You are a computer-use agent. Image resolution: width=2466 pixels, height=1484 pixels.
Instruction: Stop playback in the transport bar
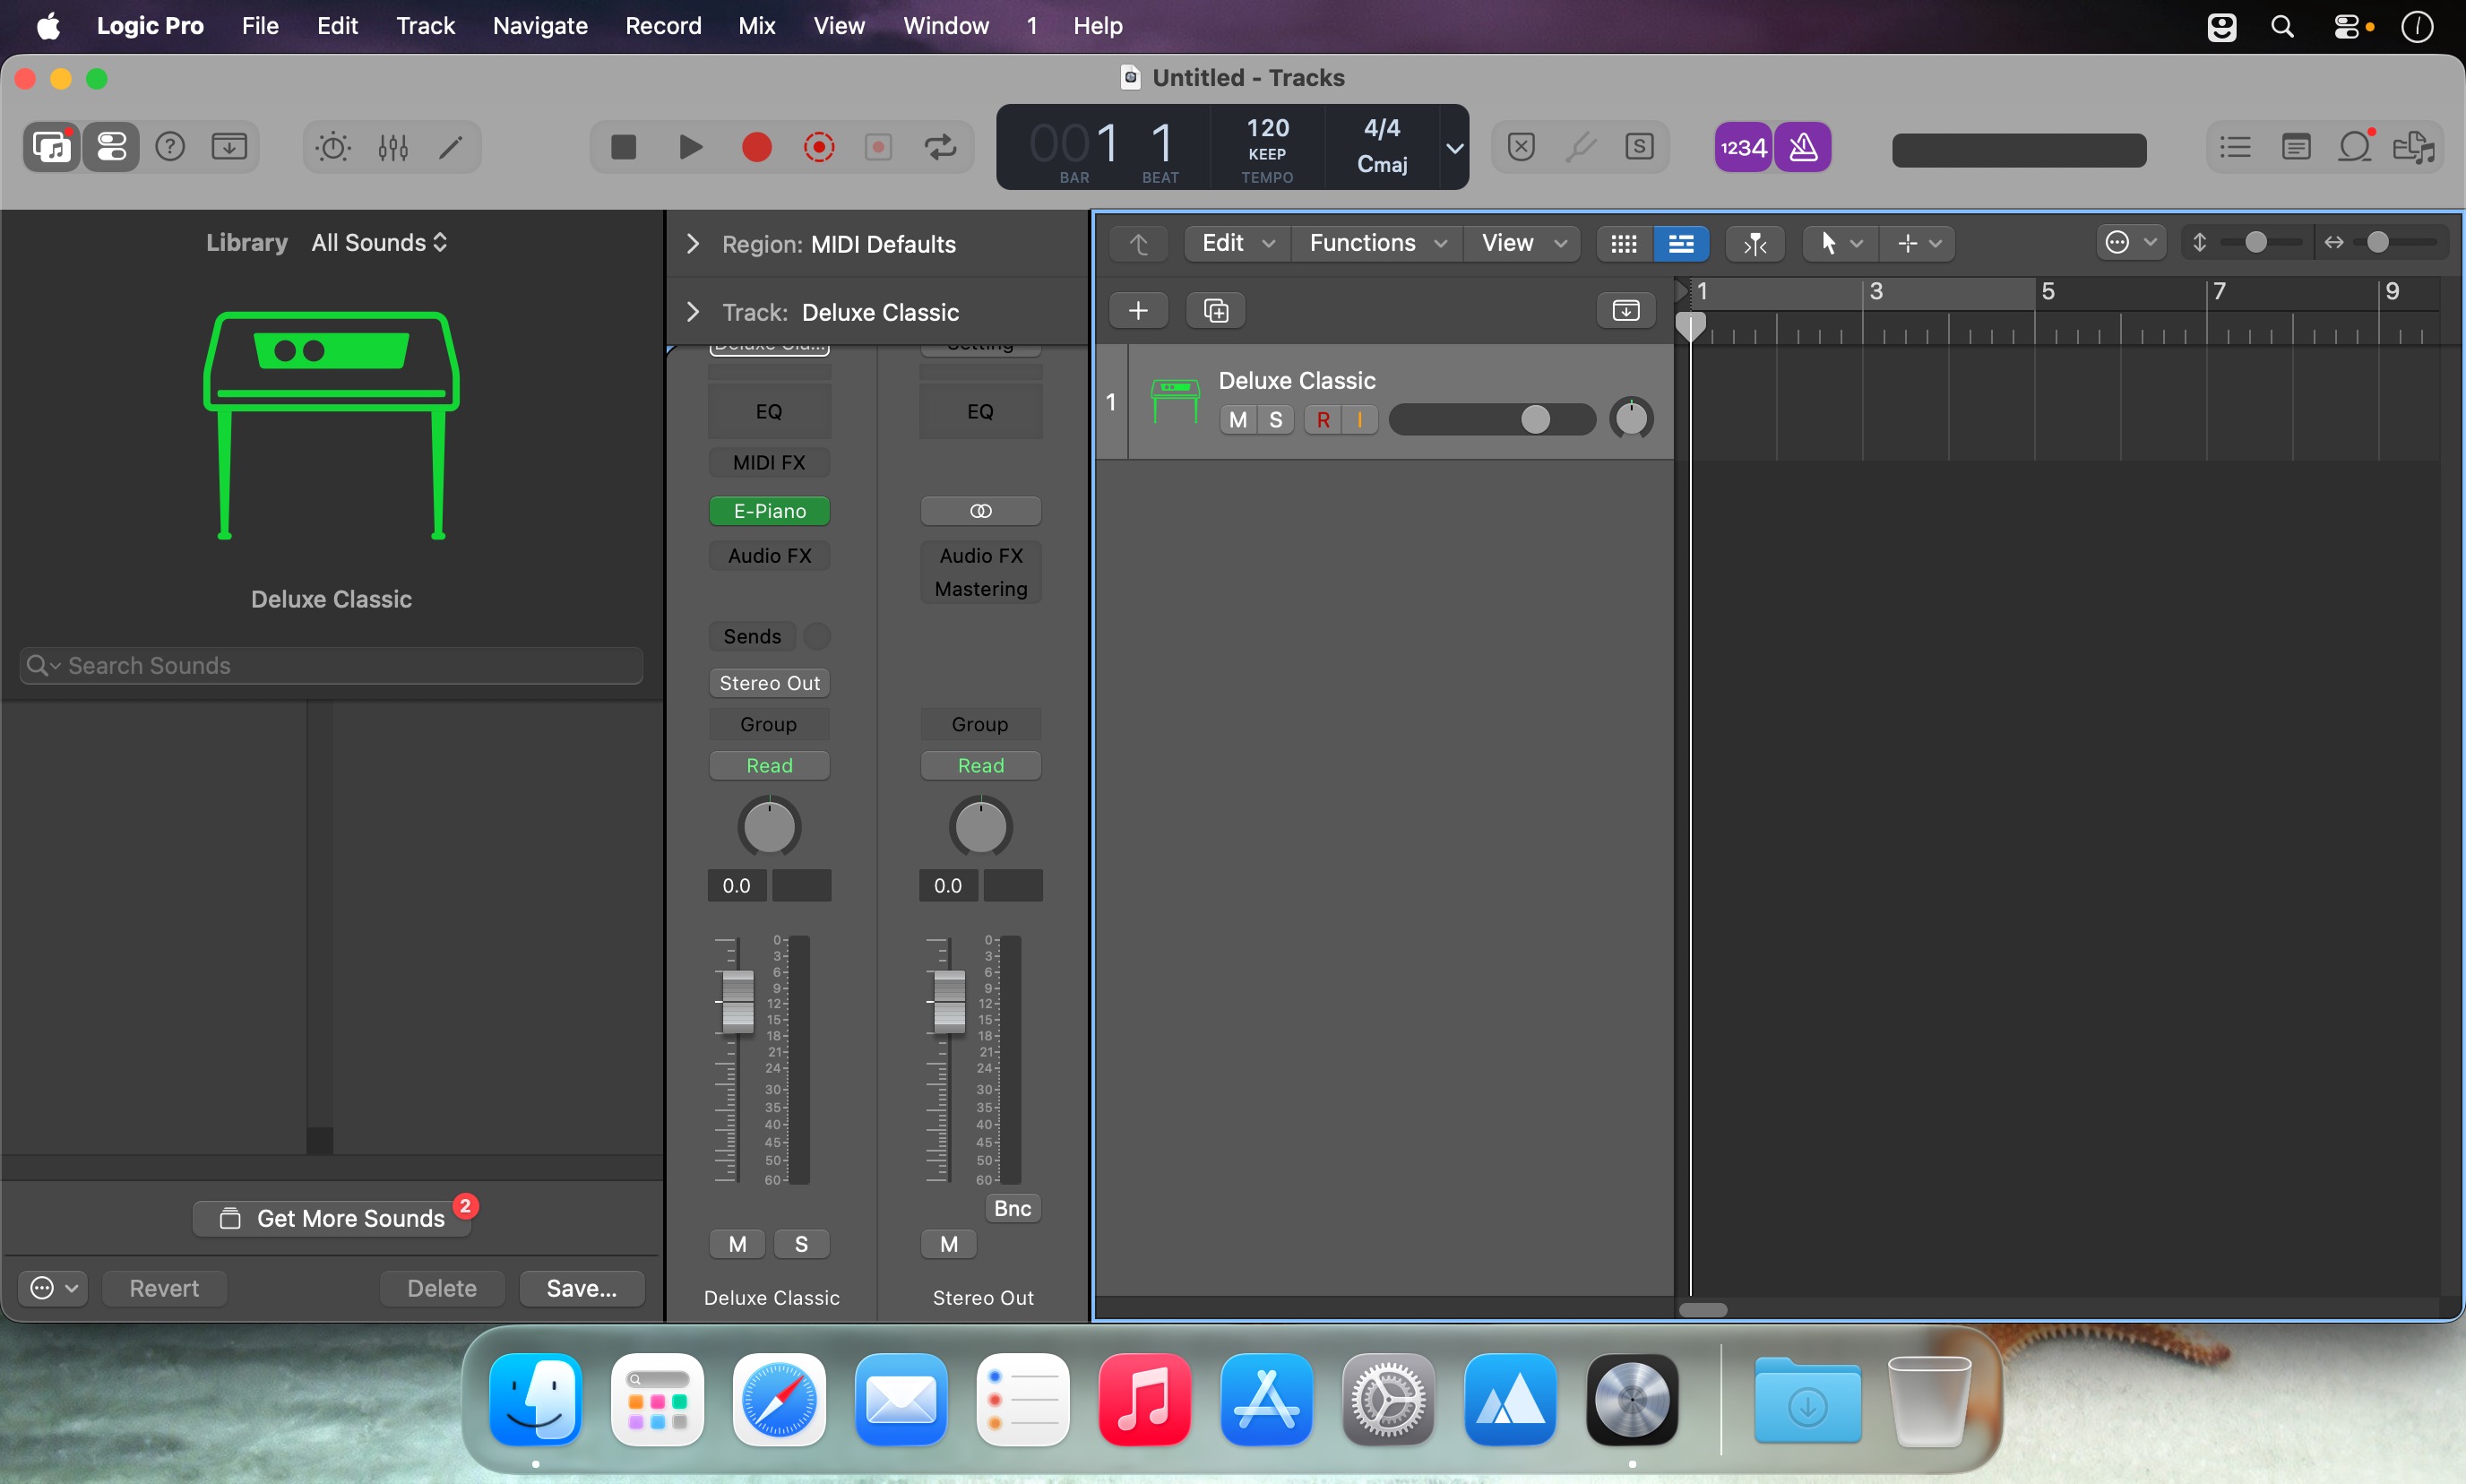[623, 148]
